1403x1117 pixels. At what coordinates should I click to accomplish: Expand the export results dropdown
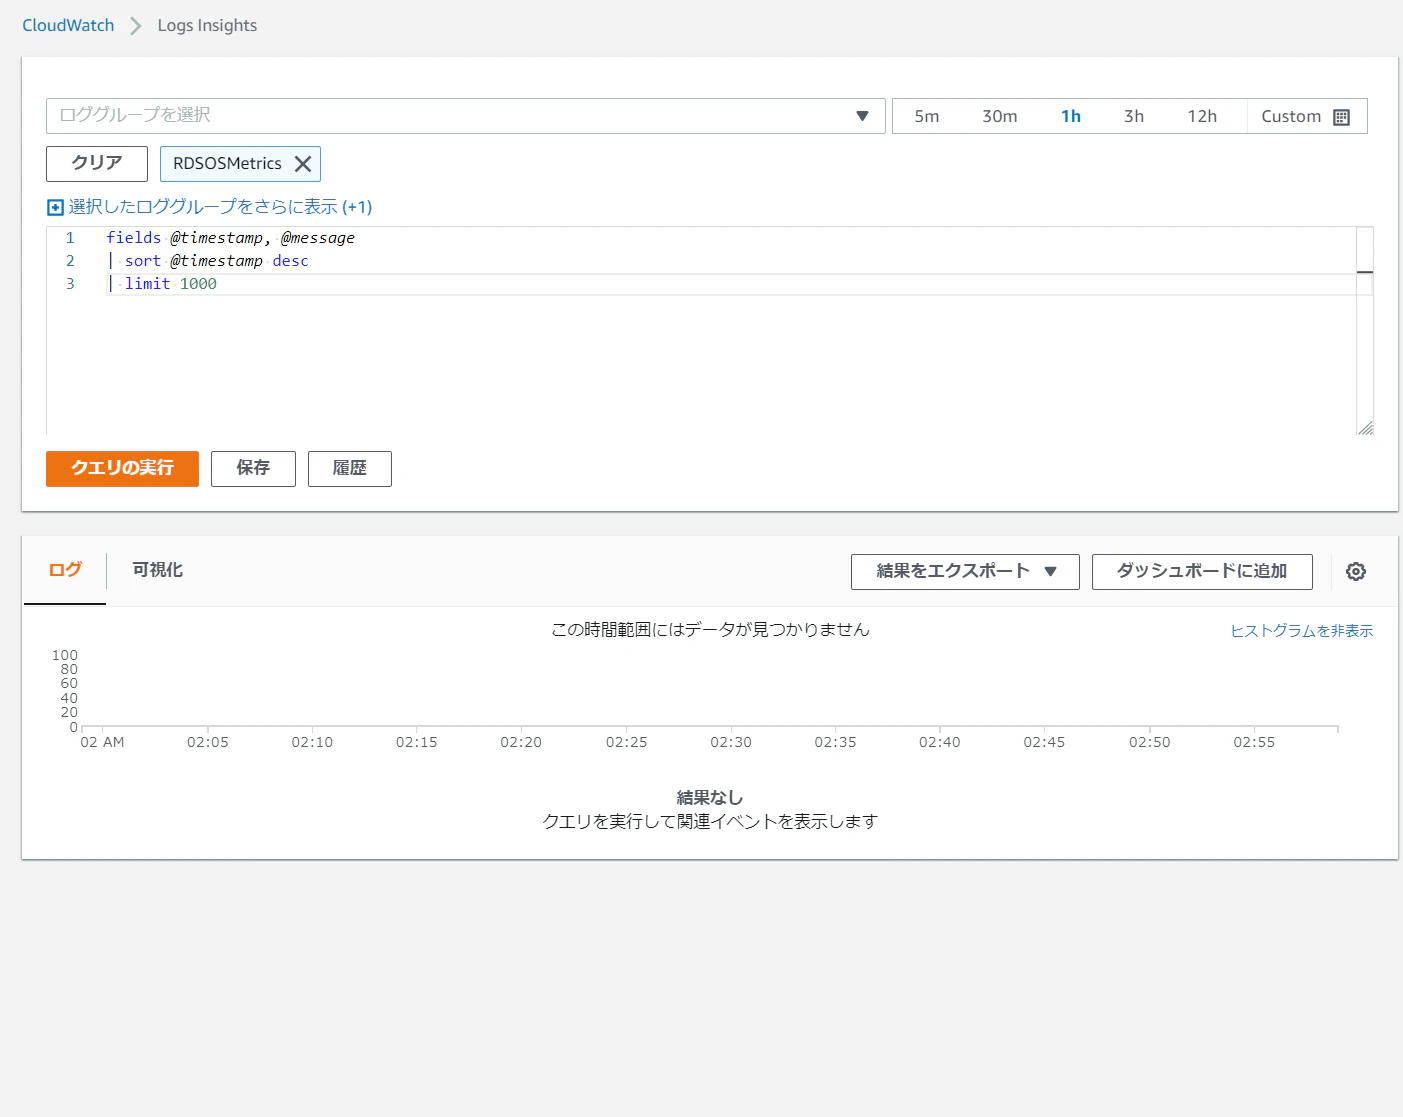965,572
